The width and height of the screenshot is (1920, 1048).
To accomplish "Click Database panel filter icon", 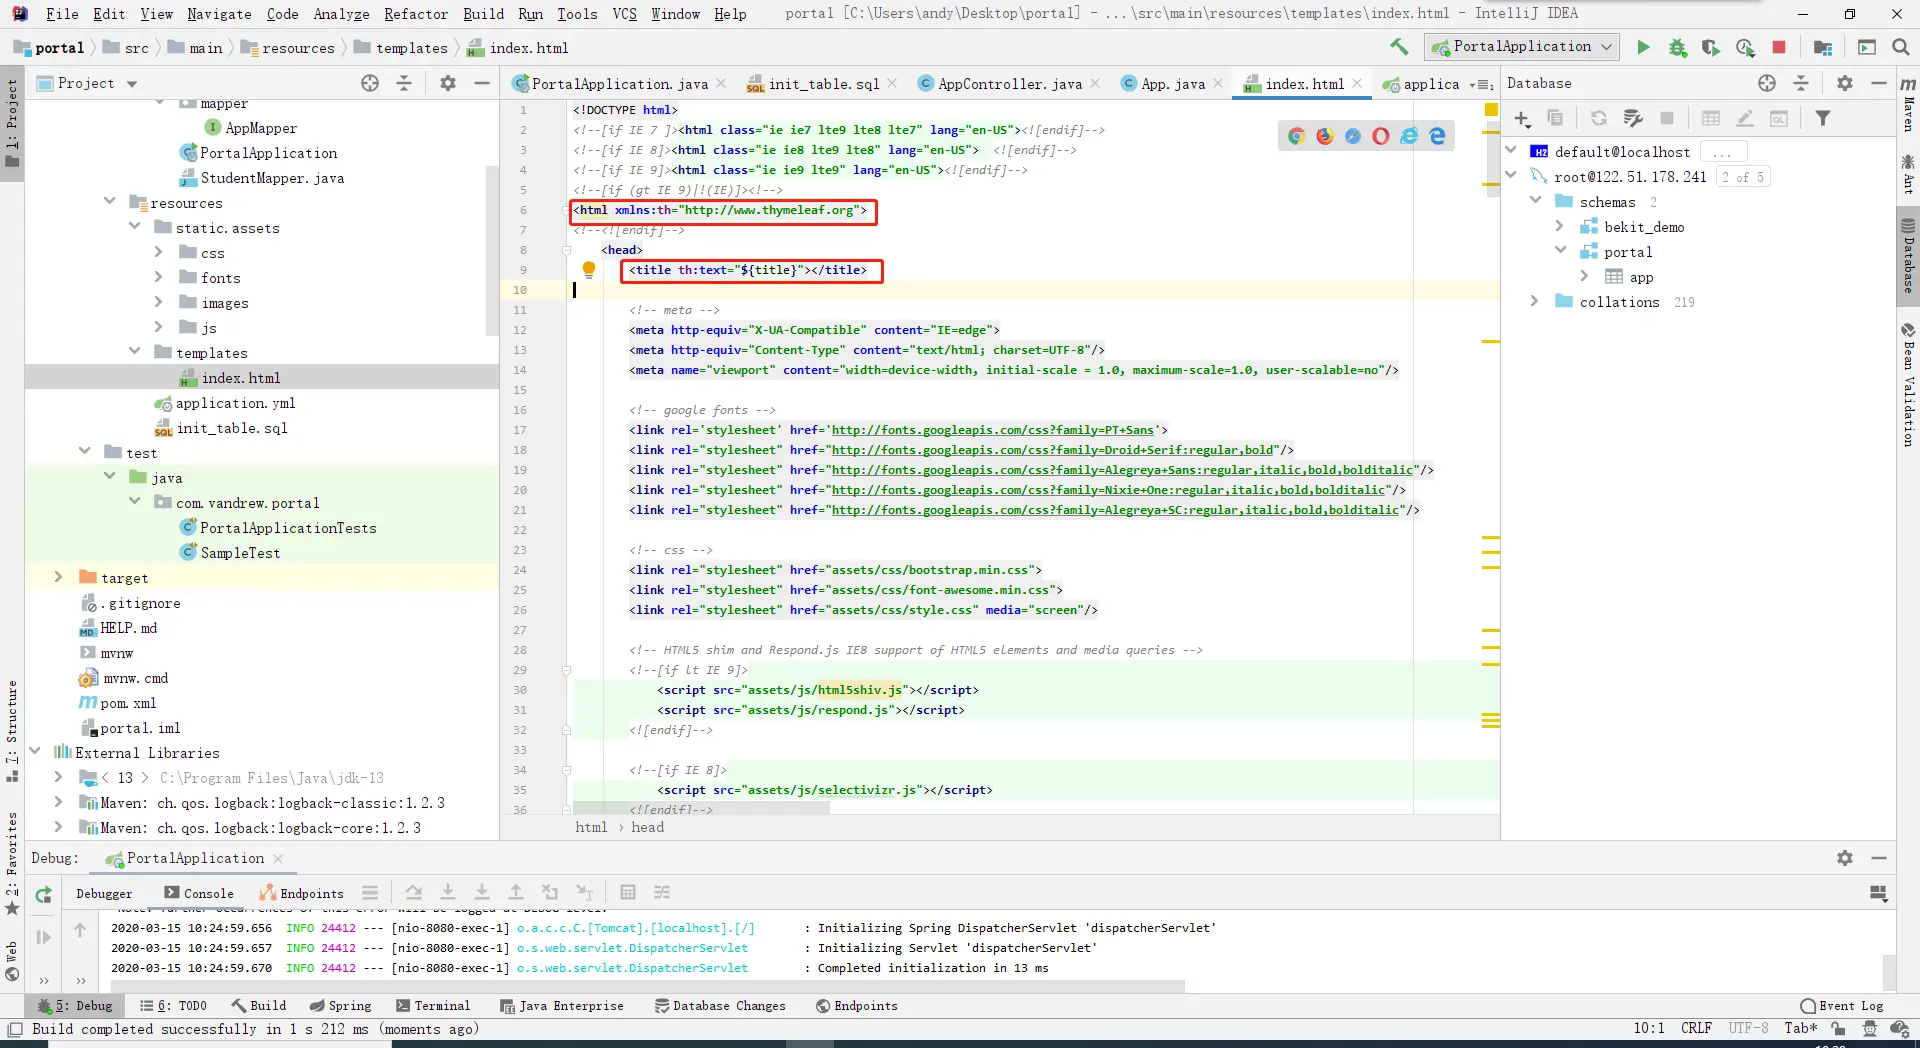I will [1823, 118].
